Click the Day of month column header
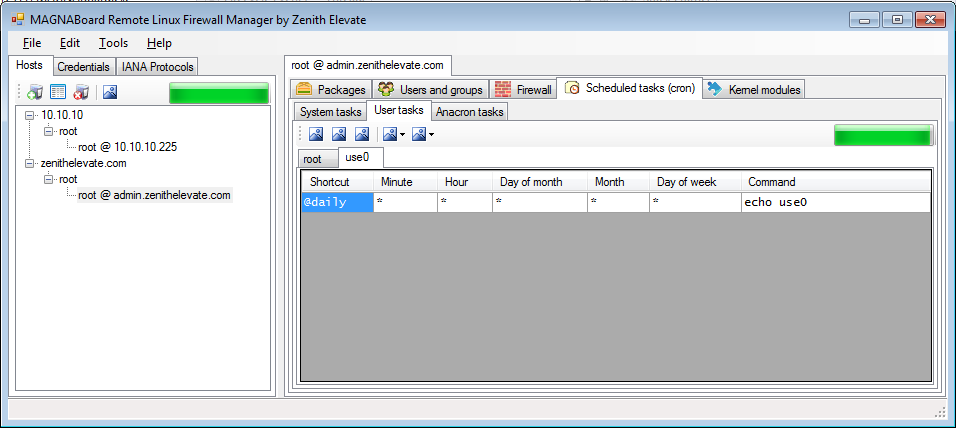Screen dimensions: 956x428 [x=540, y=182]
